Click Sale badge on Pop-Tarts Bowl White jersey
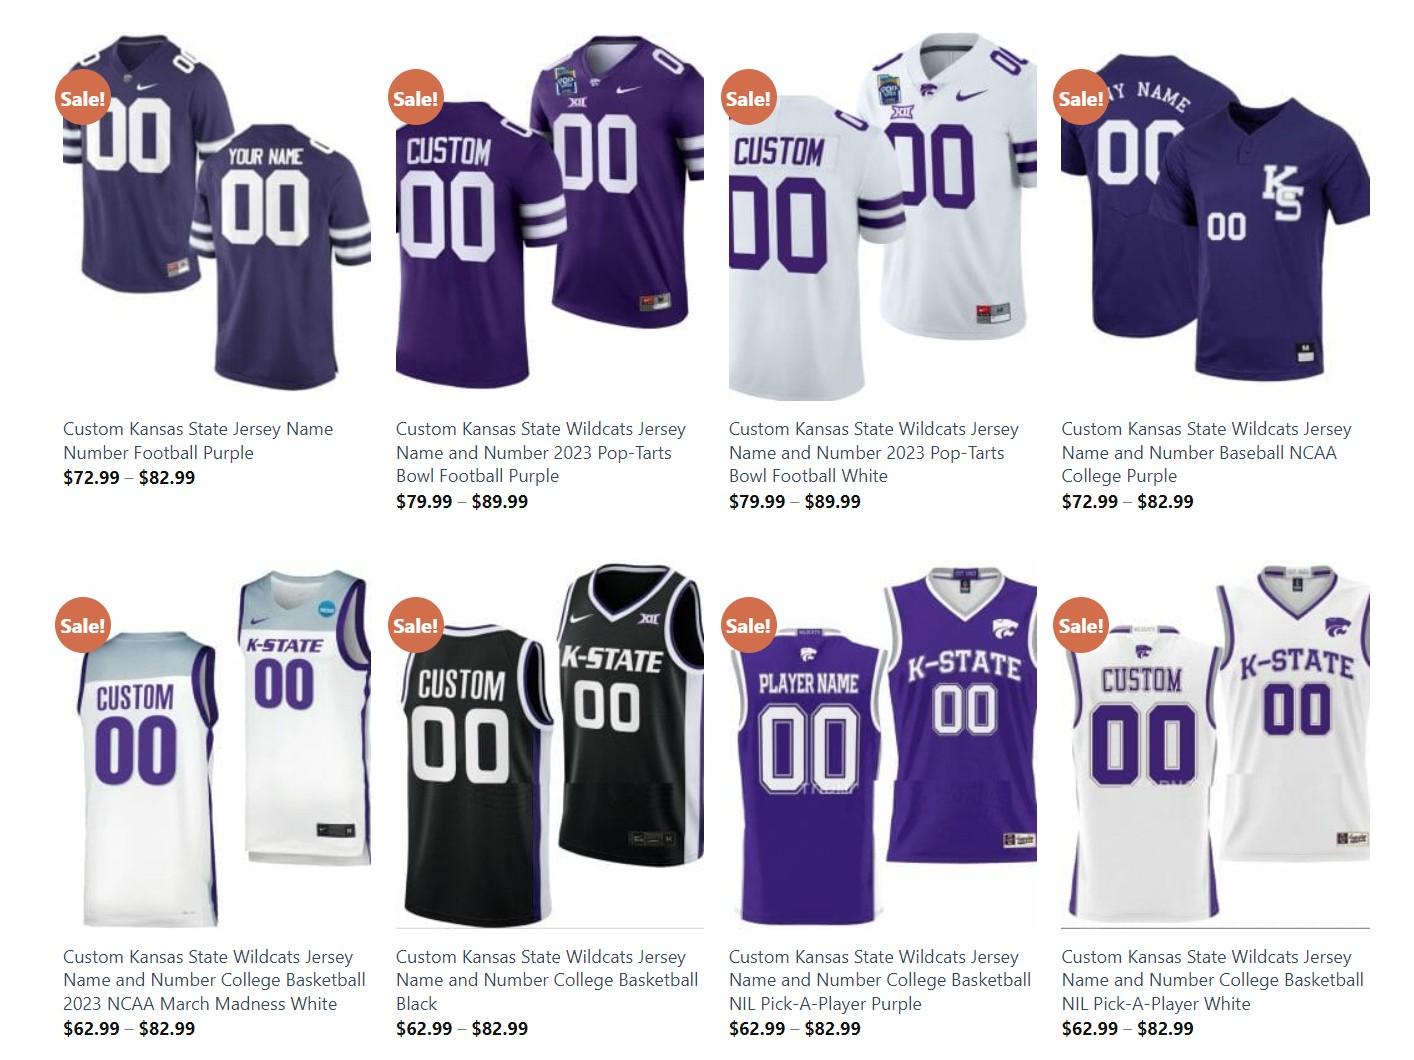1414x1060 pixels. [748, 98]
